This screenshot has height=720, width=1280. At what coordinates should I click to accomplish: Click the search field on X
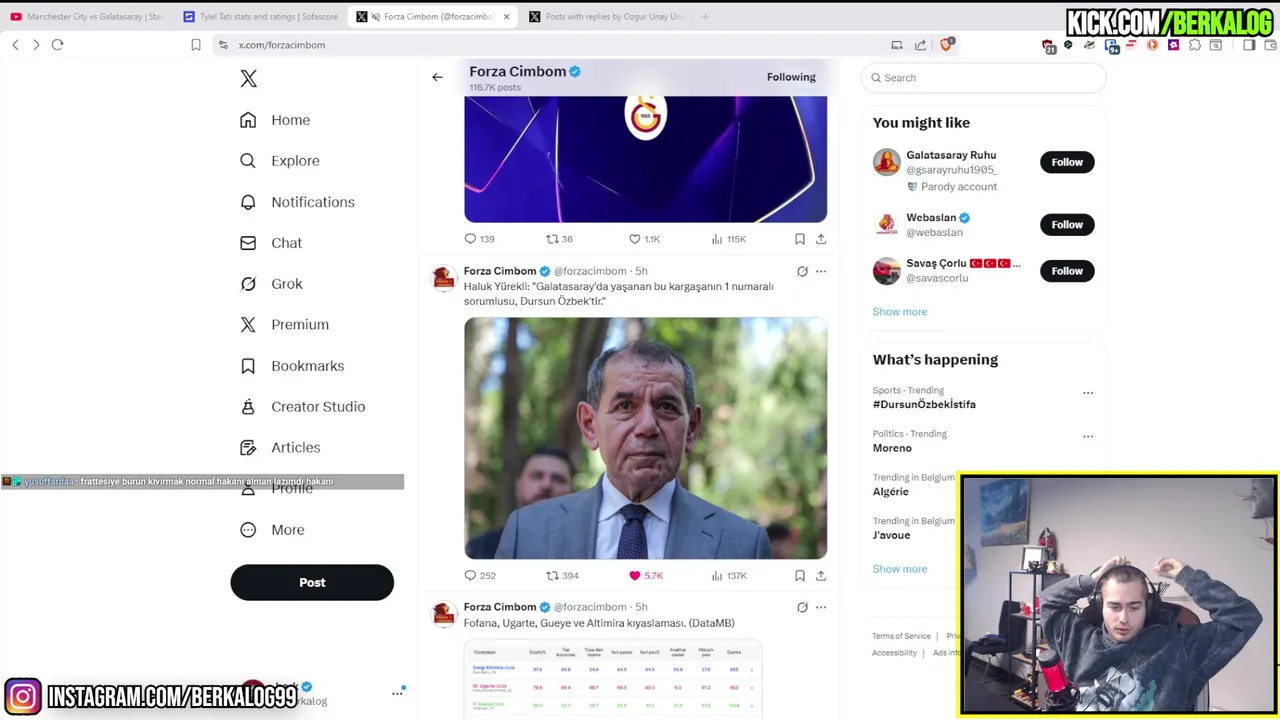click(x=984, y=78)
